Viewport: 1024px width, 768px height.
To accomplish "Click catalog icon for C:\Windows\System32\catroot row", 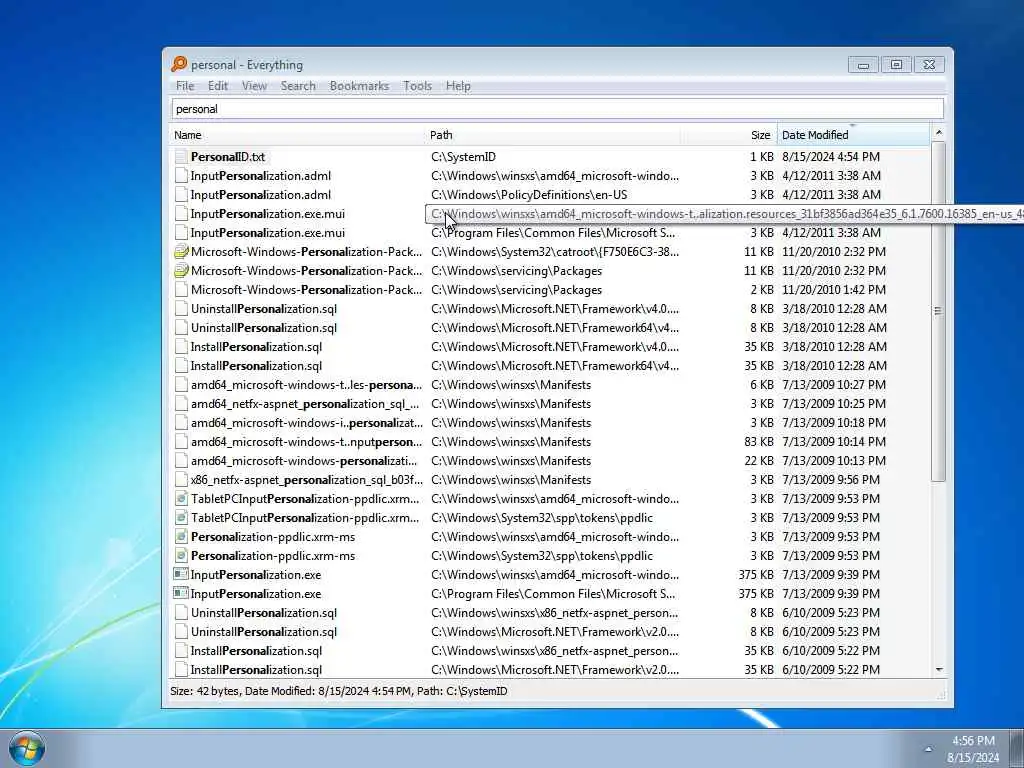I will click(181, 251).
